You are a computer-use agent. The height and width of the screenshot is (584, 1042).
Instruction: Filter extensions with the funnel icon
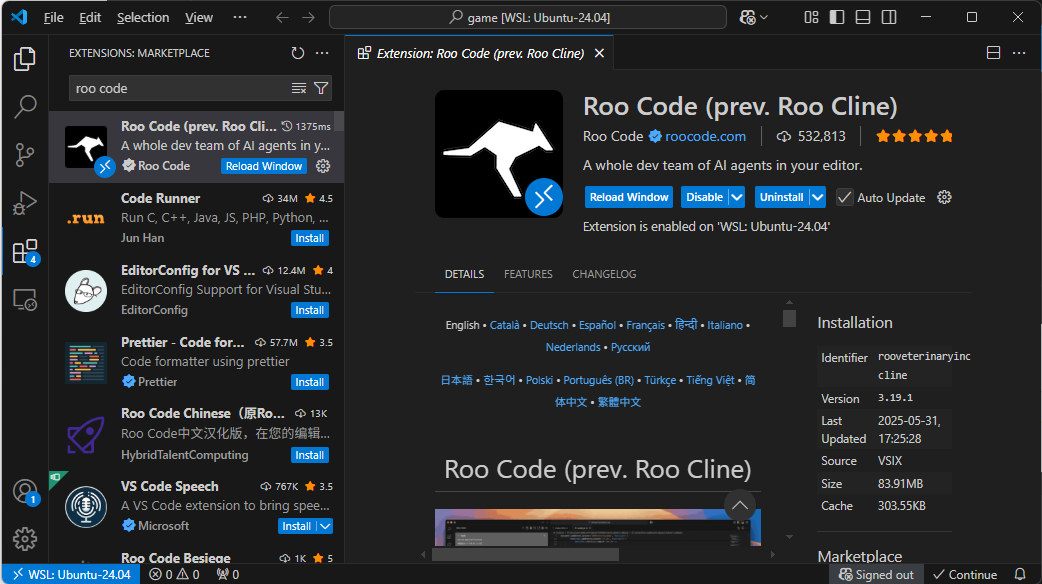pos(321,88)
